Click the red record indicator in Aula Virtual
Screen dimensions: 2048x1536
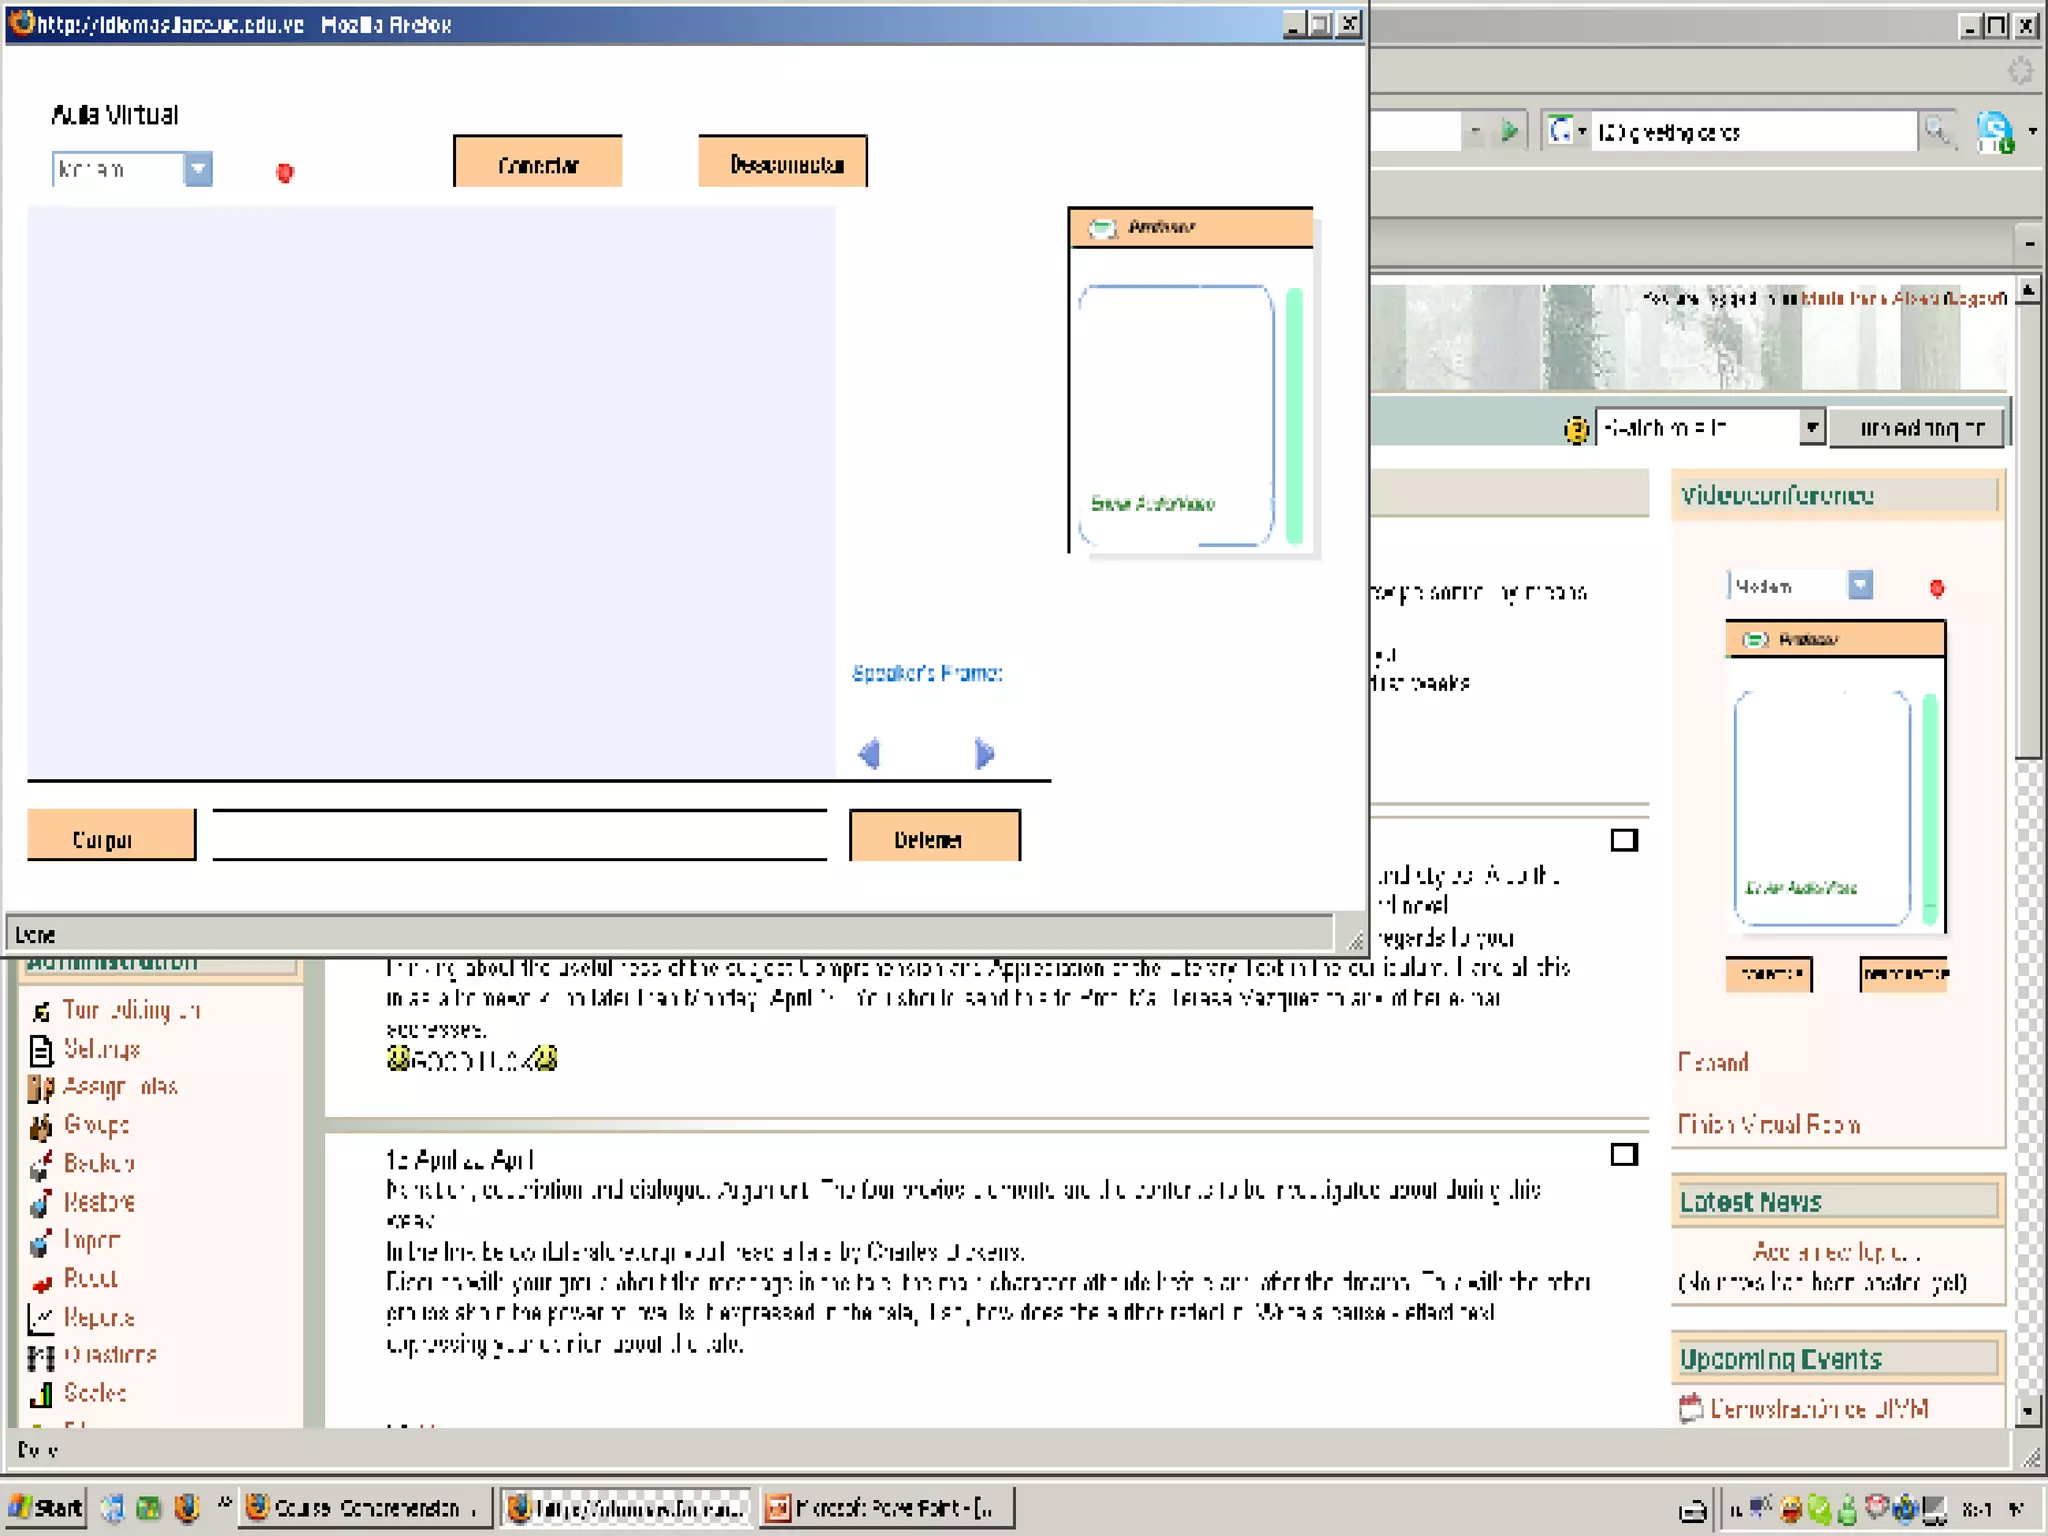pos(285,173)
